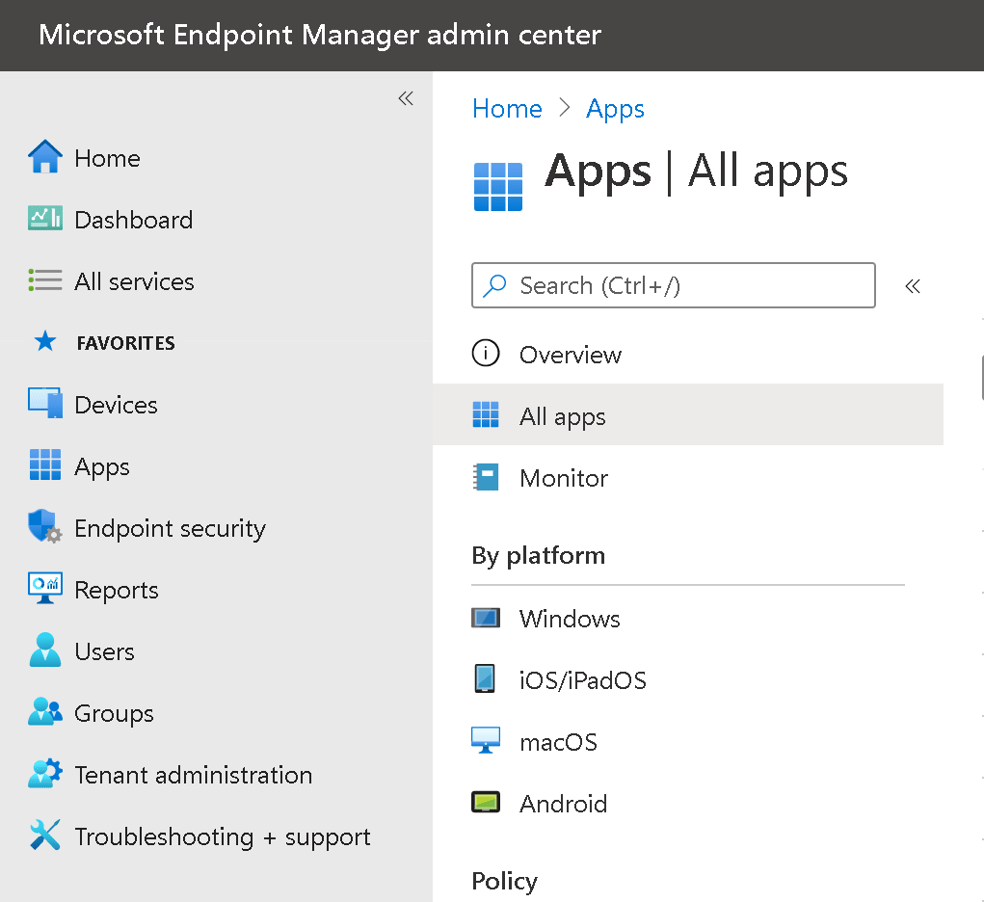Image resolution: width=984 pixels, height=902 pixels.
Task: Select the iOS/iPadOS platform
Action: 583,679
